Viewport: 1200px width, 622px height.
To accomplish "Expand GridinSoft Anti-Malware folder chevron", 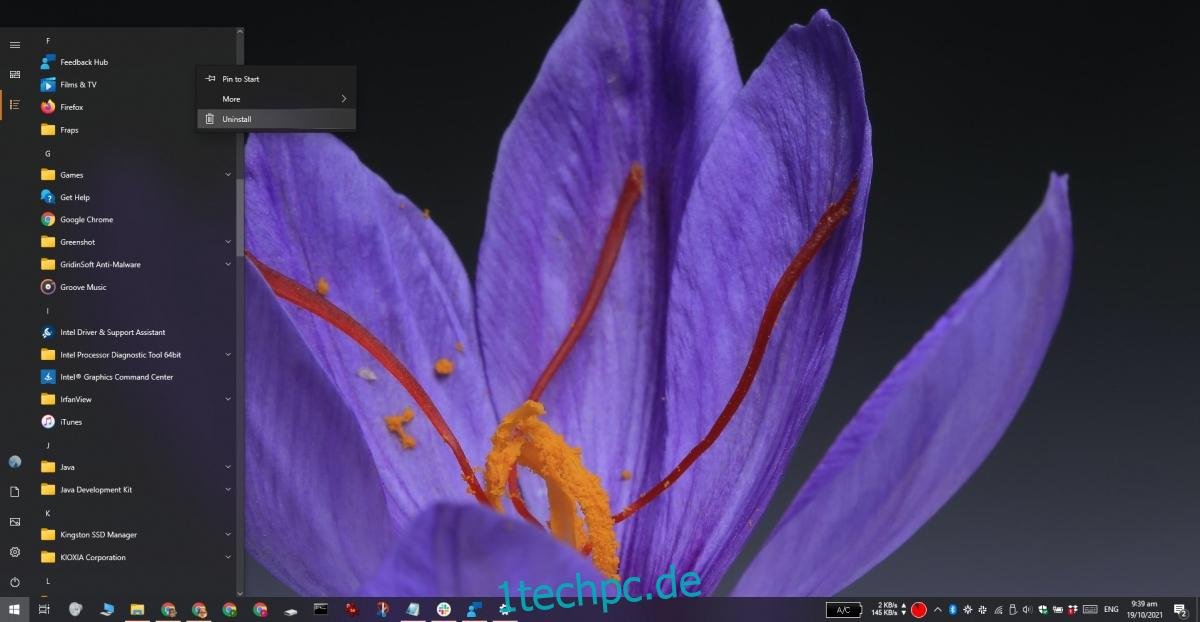I will tap(228, 264).
